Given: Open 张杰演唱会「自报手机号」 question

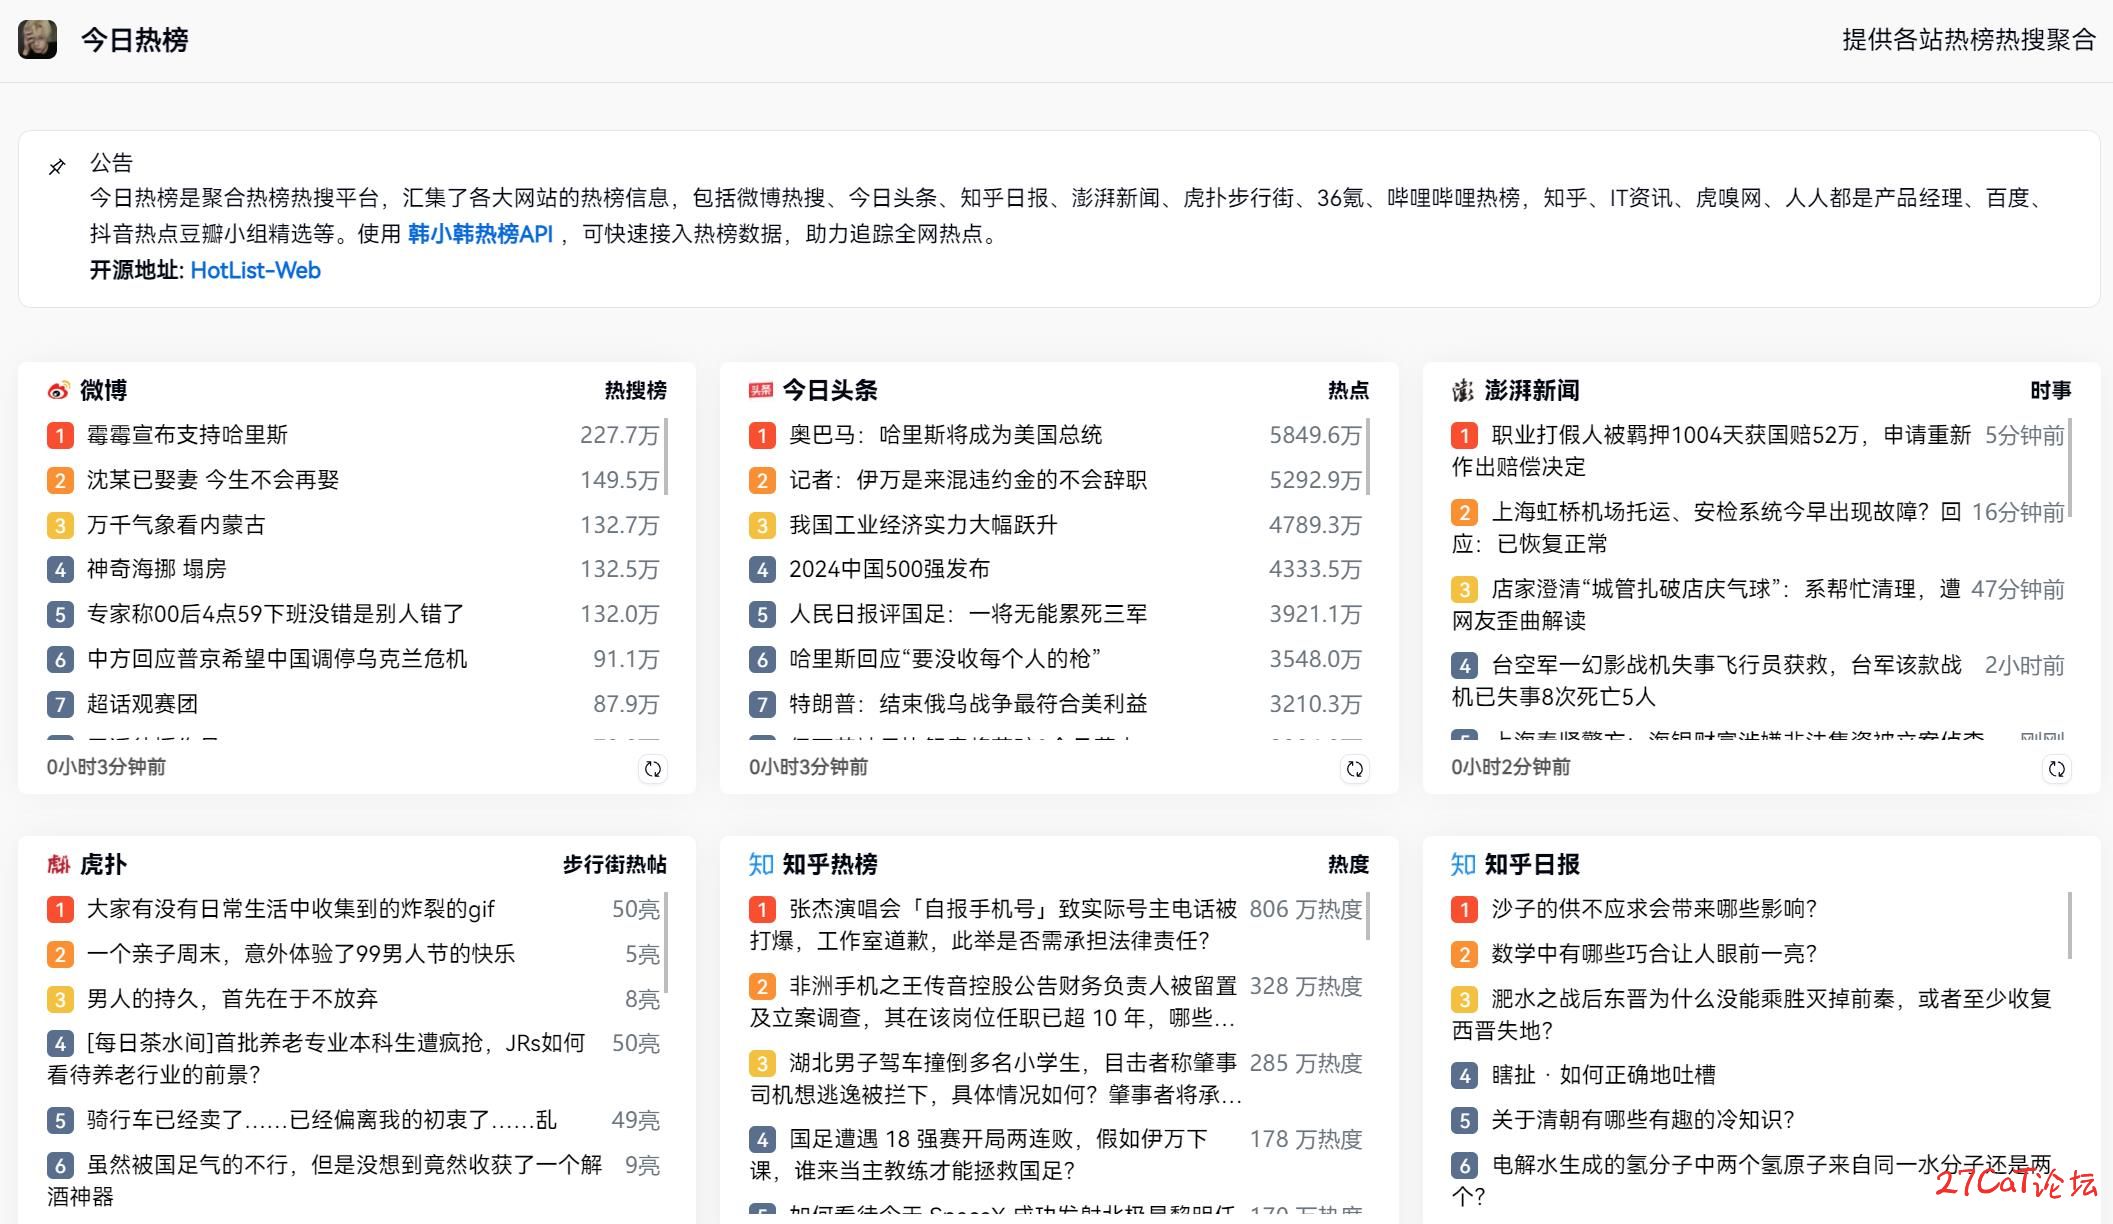Looking at the screenshot, I should (x=994, y=925).
